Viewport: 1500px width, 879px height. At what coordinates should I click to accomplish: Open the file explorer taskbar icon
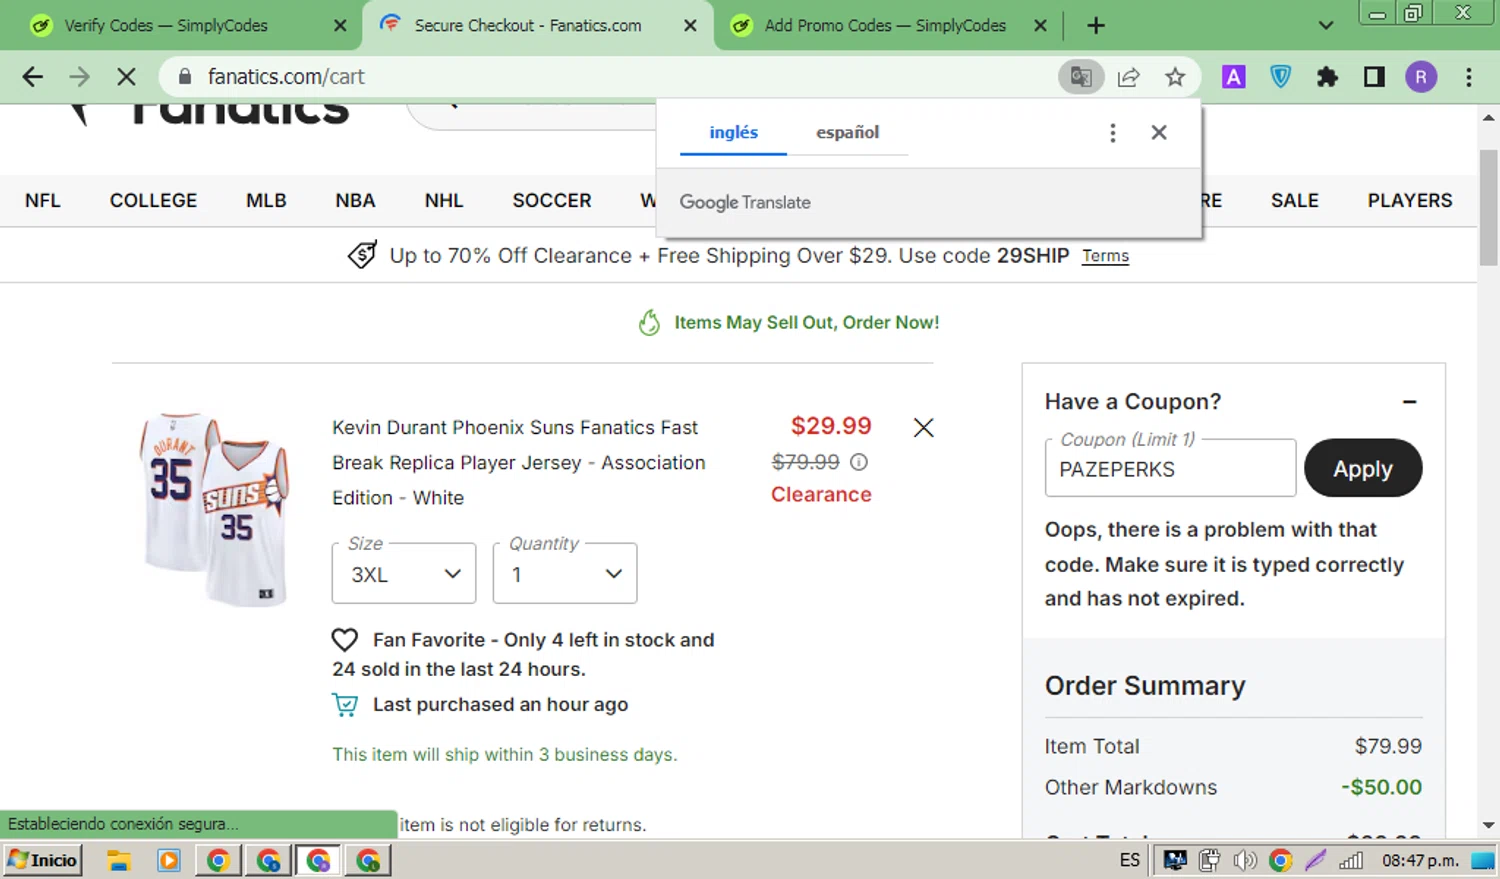[x=120, y=860]
